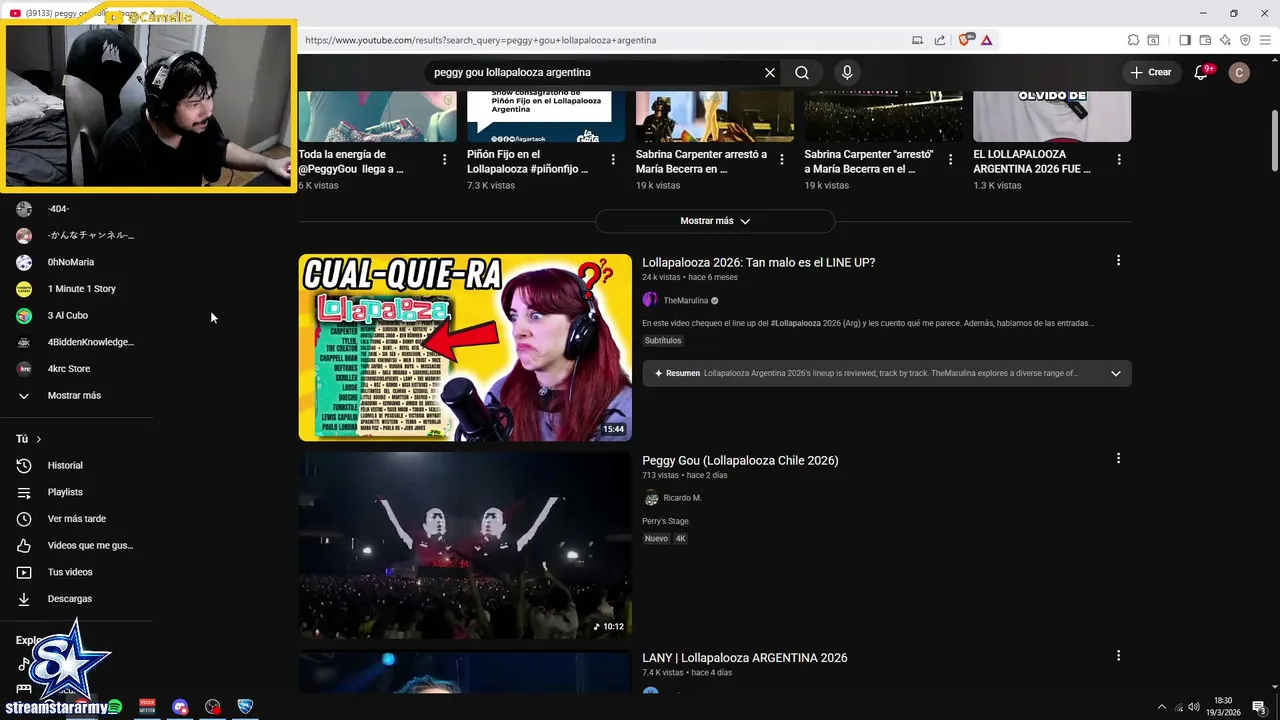
Task: Click install-app screen icon in address bar
Action: 917,40
